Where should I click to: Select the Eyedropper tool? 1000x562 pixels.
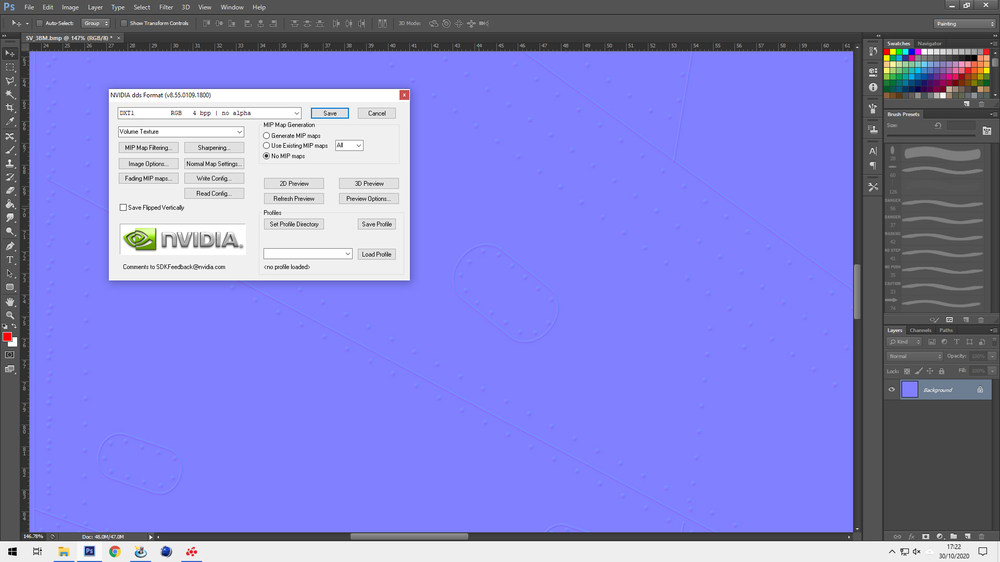pyautogui.click(x=10, y=122)
